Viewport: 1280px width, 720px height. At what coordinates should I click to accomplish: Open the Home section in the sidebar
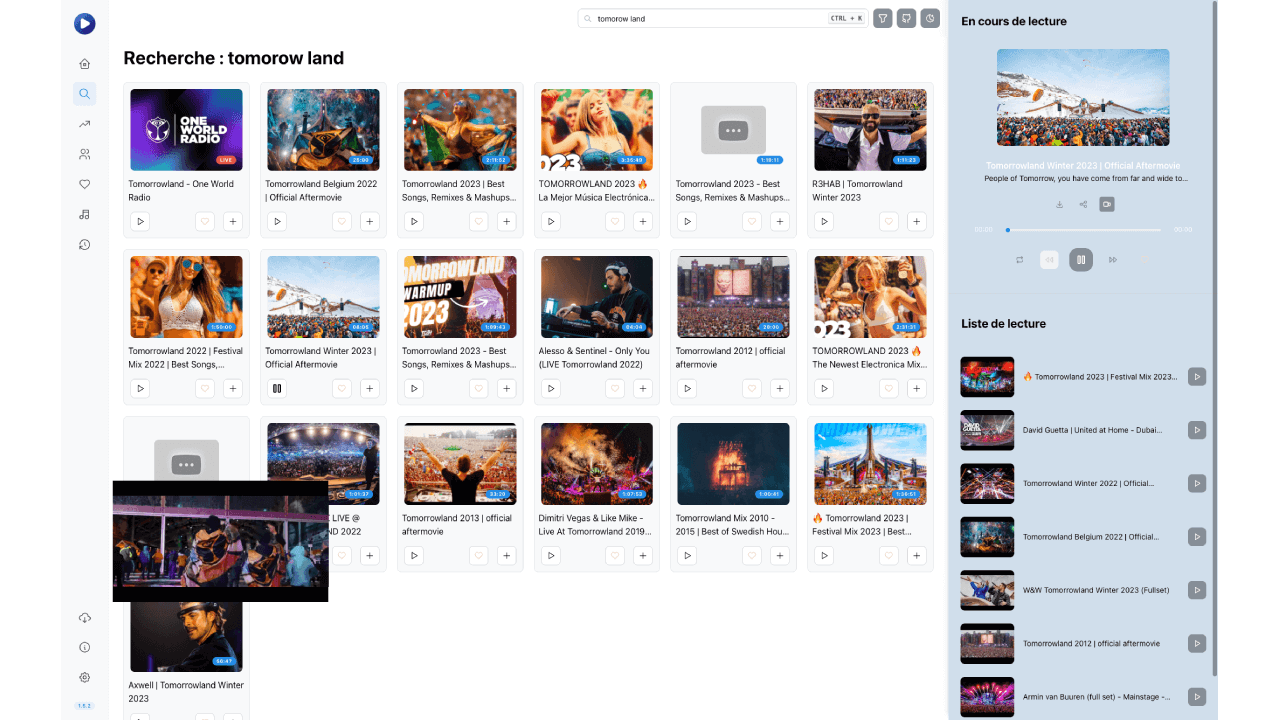pos(85,63)
